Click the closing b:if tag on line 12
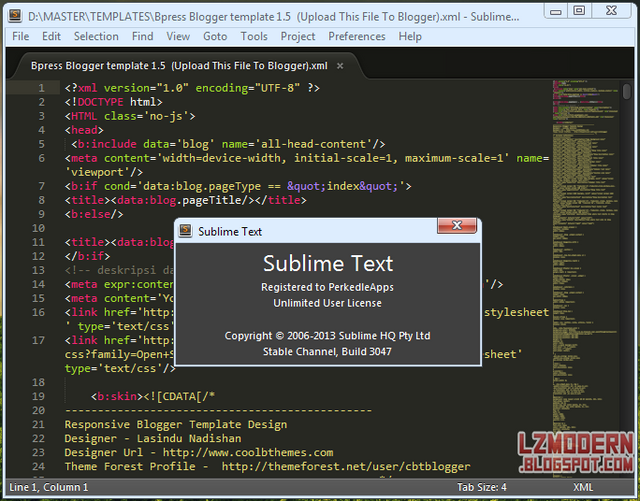This screenshot has height=501, width=640. pos(87,256)
